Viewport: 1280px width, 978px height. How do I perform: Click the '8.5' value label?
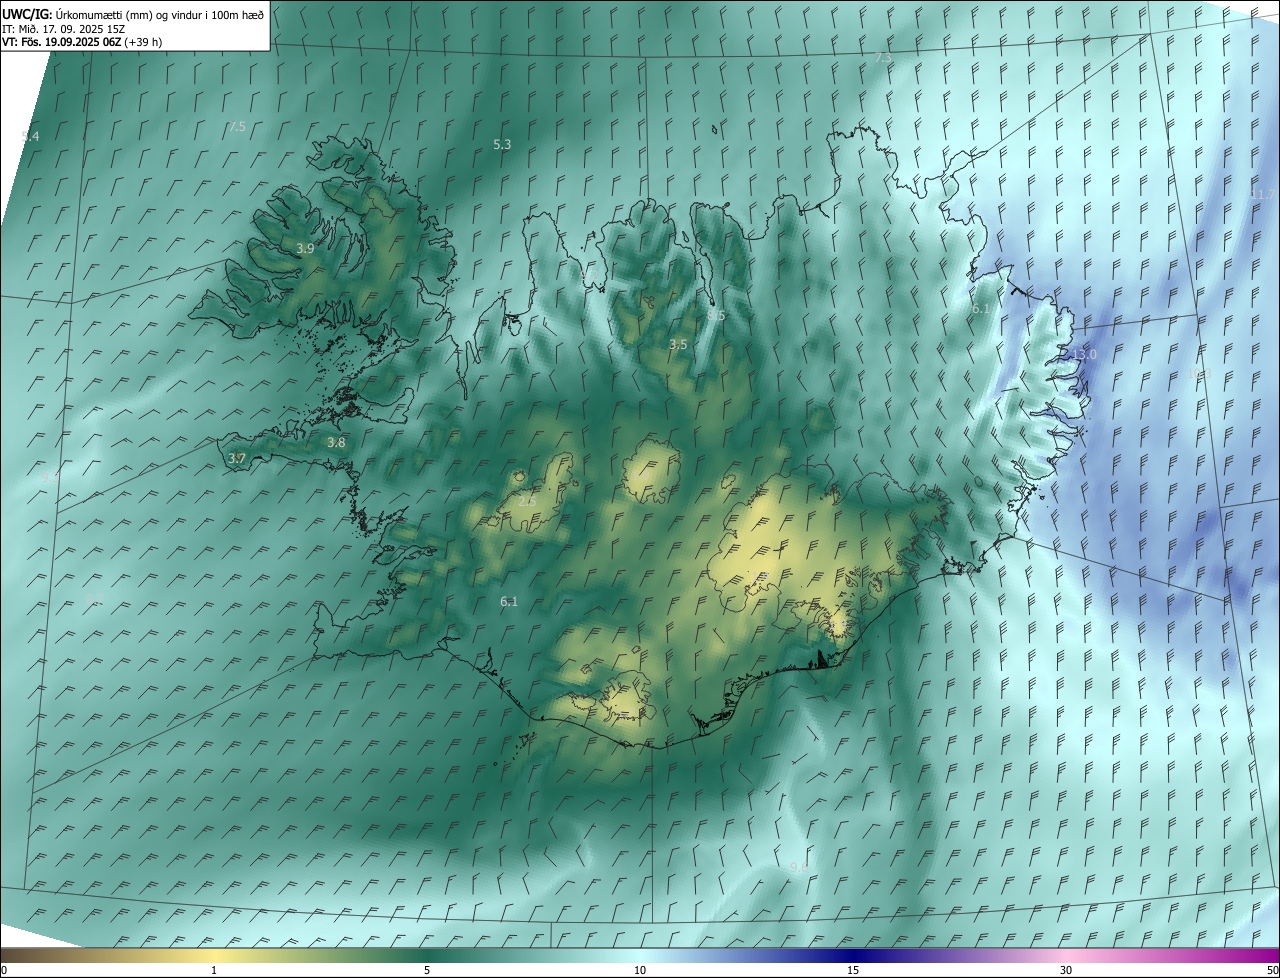(x=716, y=316)
